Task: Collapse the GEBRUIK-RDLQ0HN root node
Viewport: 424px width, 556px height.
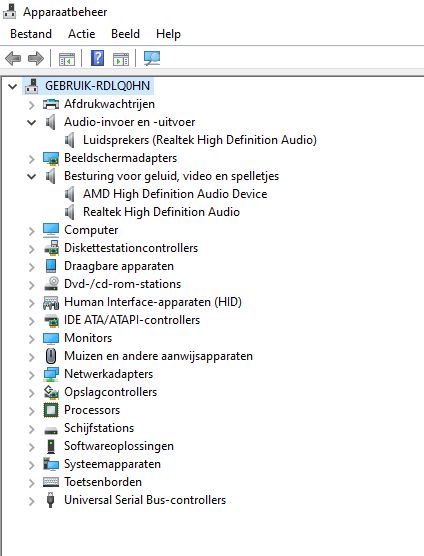Action: coord(12,86)
